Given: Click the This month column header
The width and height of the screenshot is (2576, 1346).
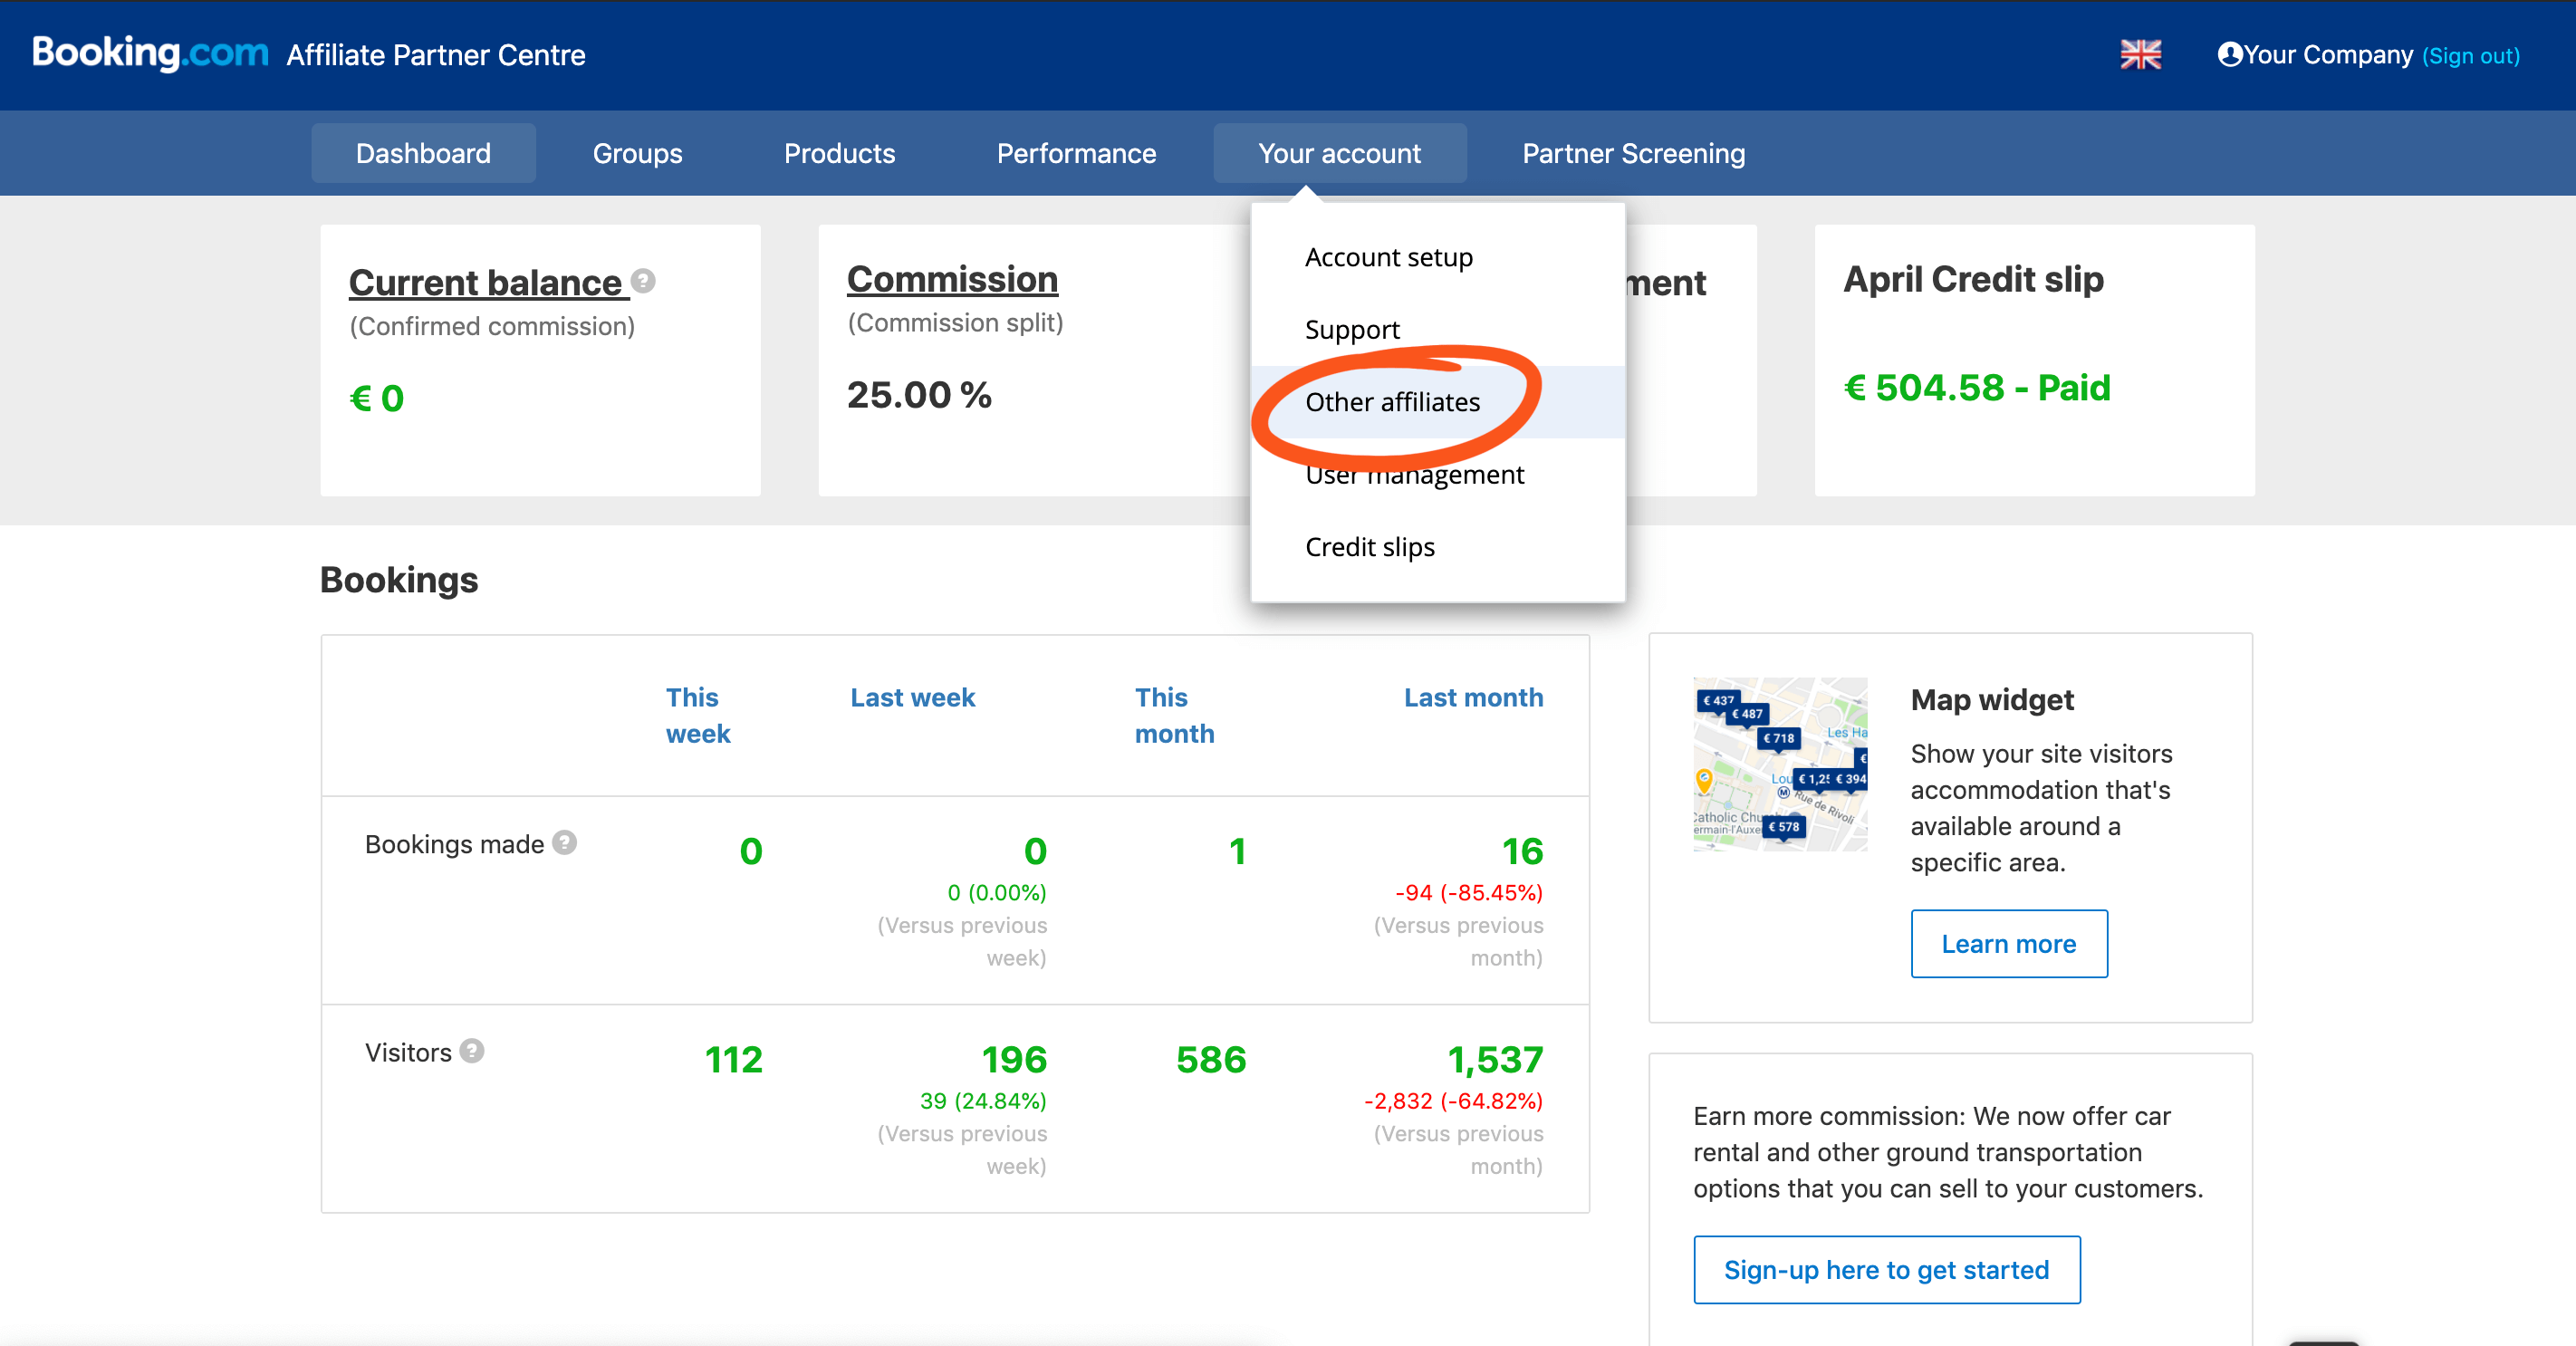Looking at the screenshot, I should (1174, 715).
